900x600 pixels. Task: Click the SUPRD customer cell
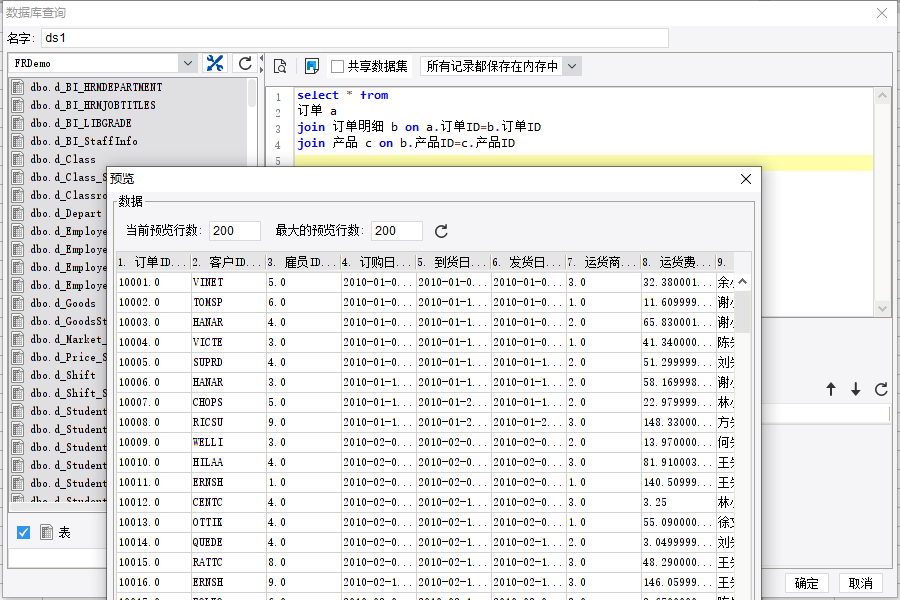point(228,362)
